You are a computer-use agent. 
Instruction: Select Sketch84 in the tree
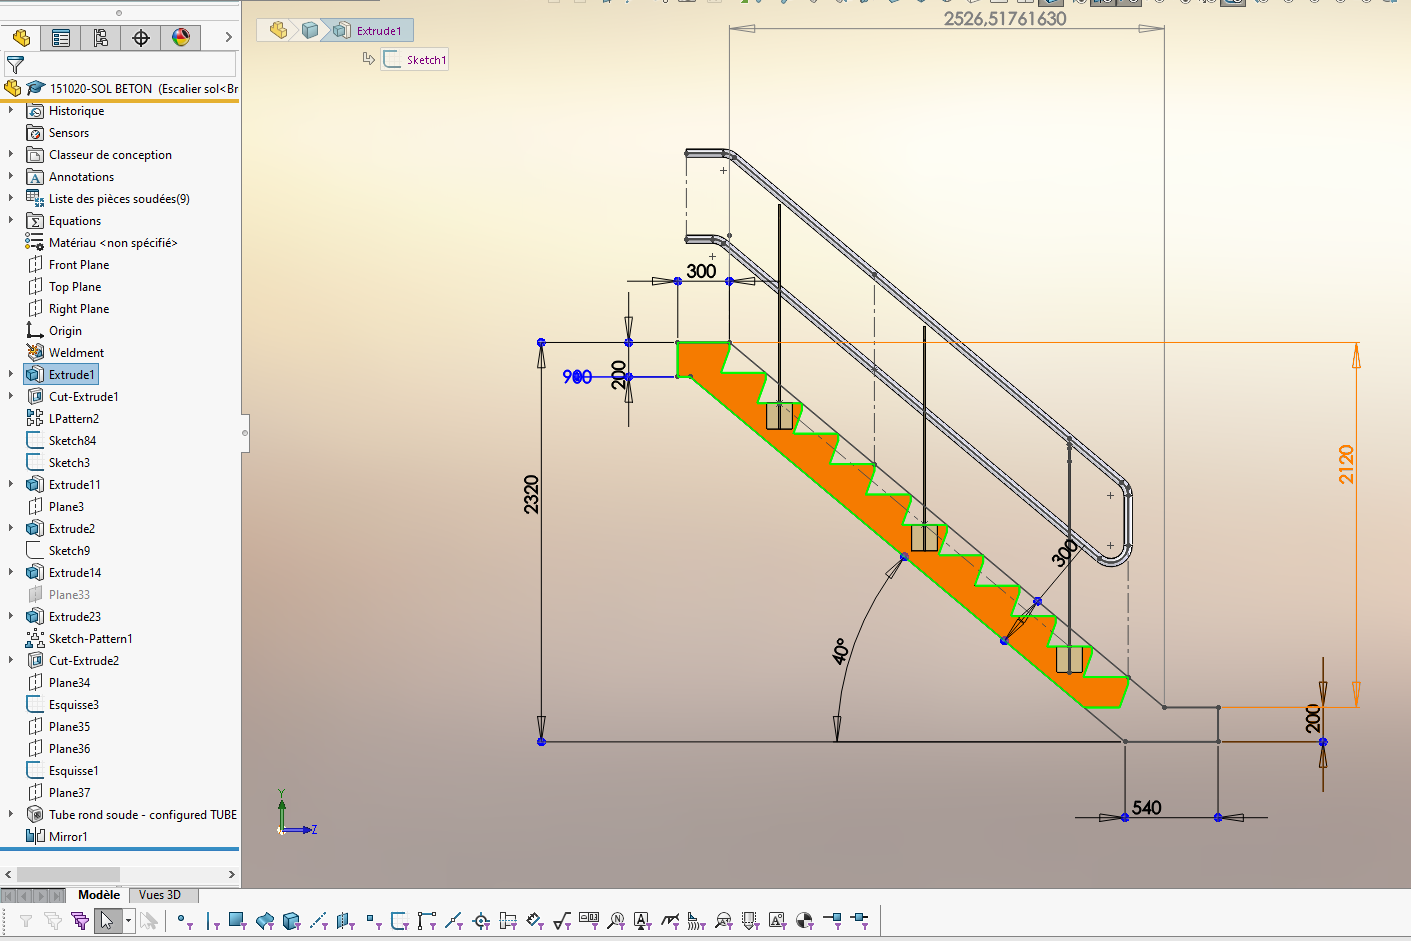72,441
